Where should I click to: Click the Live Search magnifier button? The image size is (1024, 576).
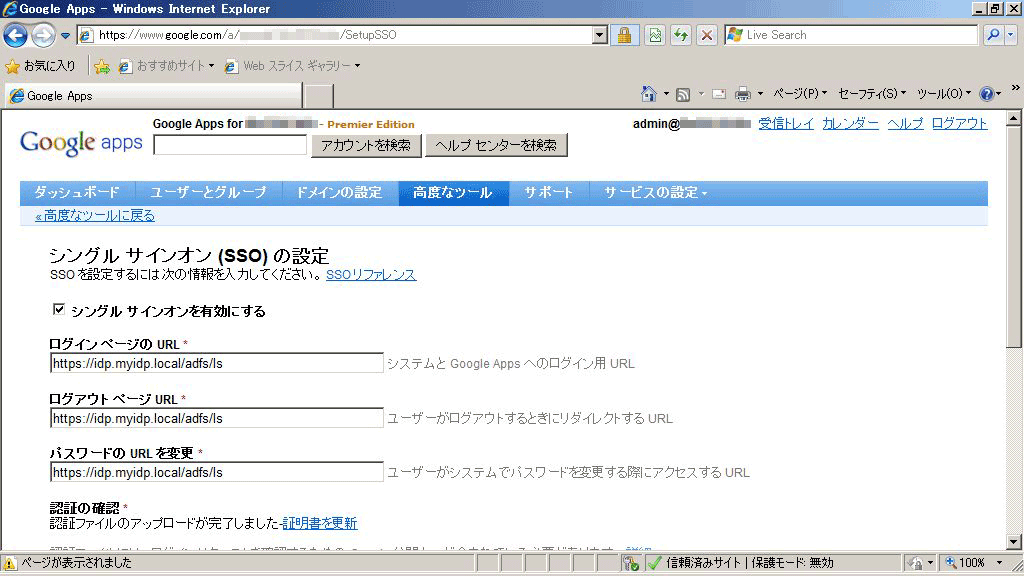pos(993,35)
